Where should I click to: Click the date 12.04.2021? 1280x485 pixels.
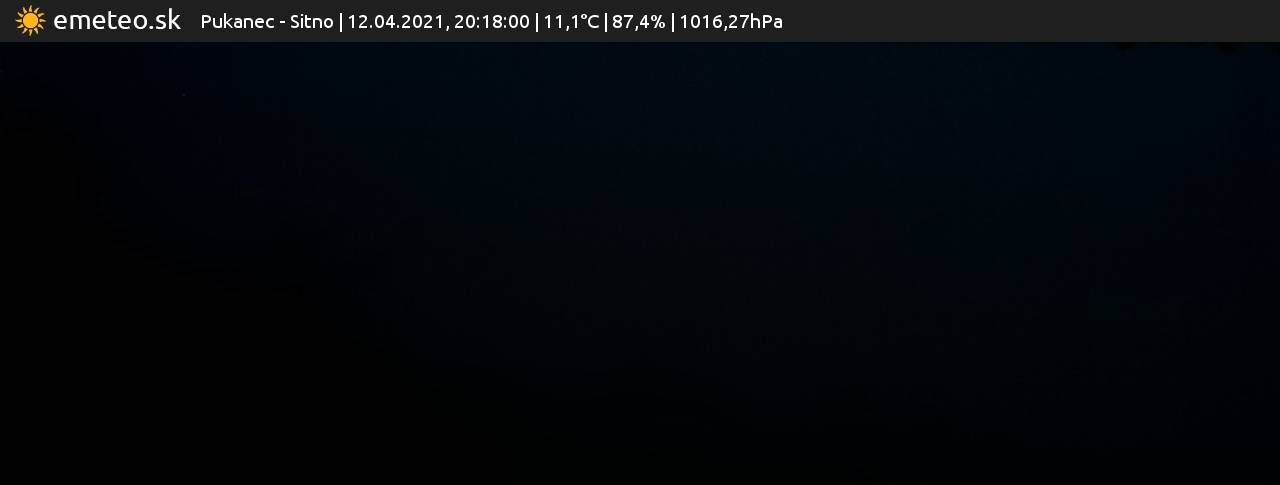(x=396, y=22)
